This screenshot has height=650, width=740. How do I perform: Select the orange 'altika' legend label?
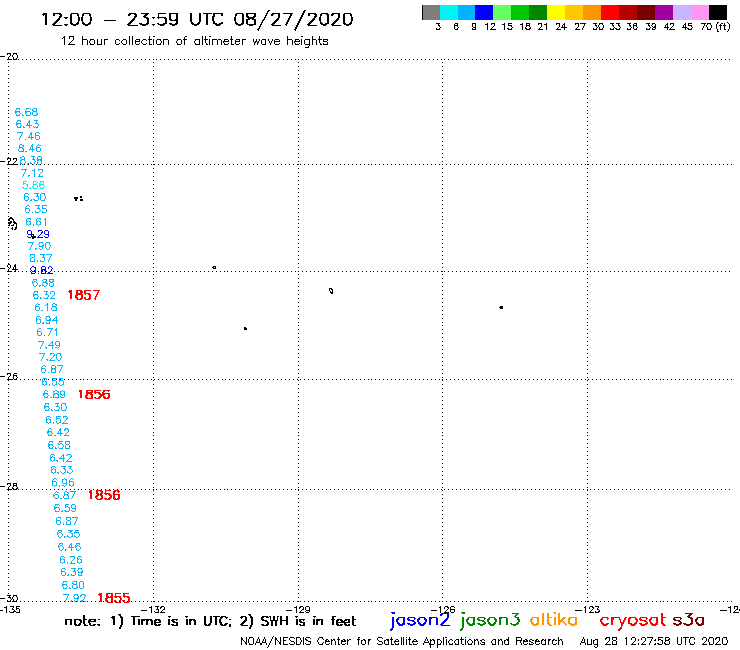[x=553, y=620]
